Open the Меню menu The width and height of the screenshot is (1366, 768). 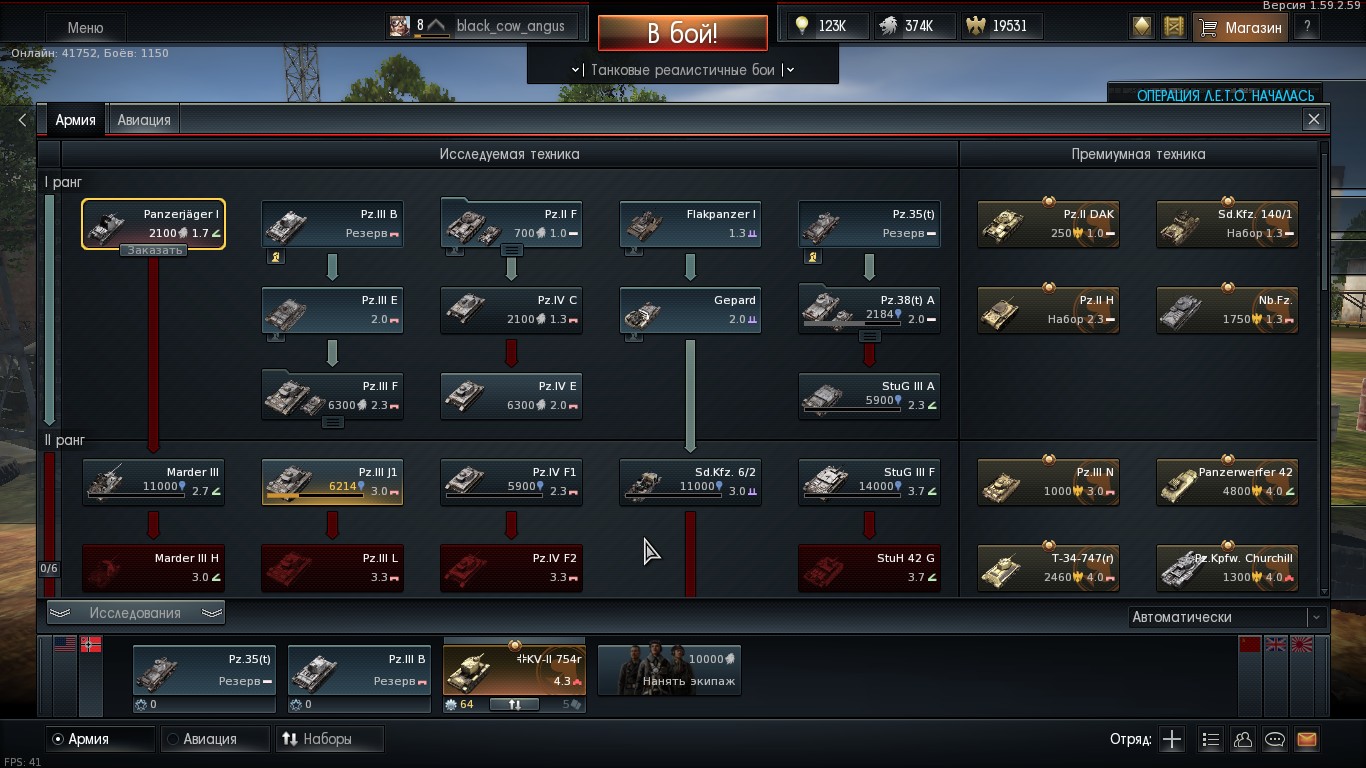pyautogui.click(x=85, y=28)
